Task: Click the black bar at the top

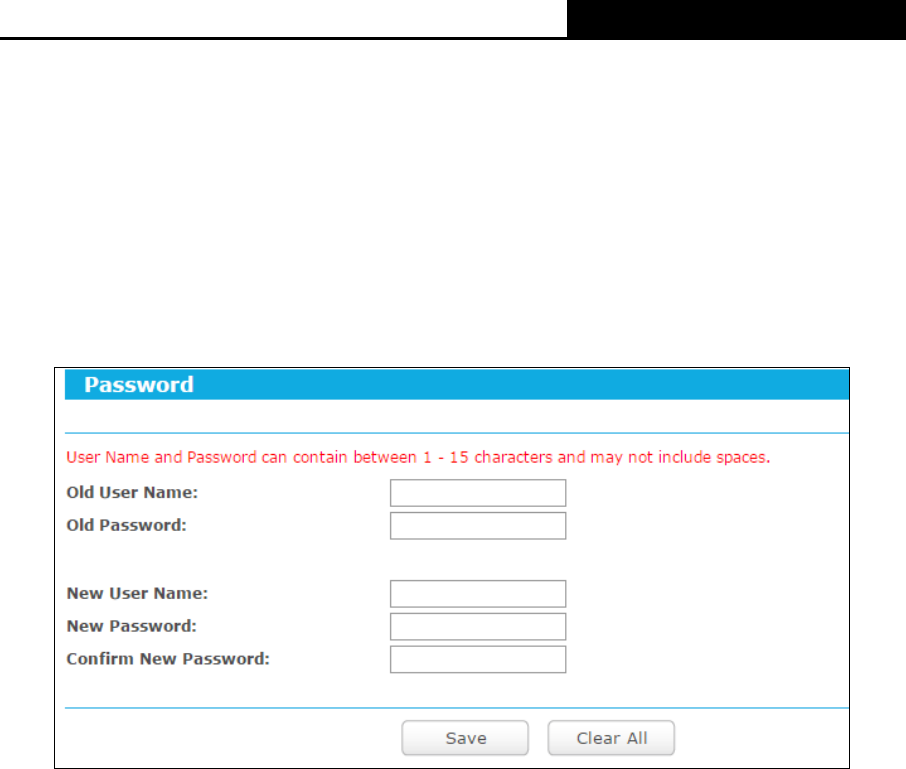Action: pos(736,19)
